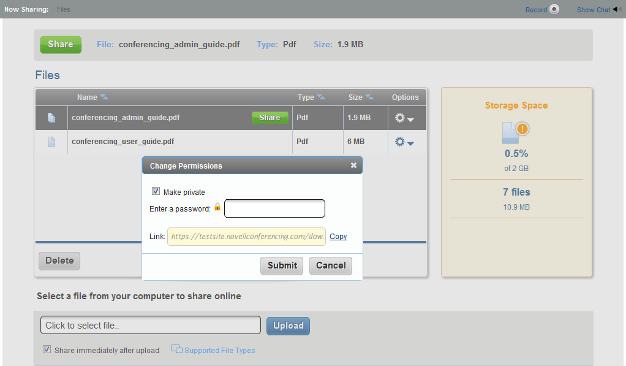Click file icon for conferencing_user_guide.pdf
Image resolution: width=626 pixels, height=366 pixels.
click(x=52, y=142)
